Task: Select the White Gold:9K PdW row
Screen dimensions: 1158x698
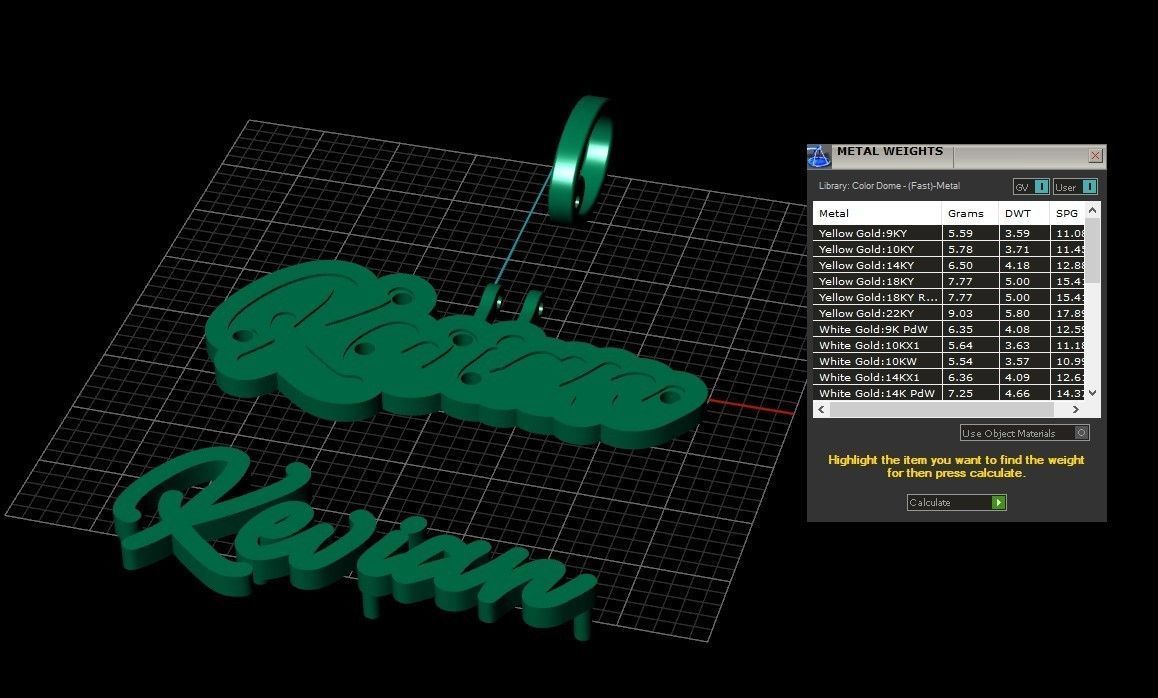Action: [949, 329]
